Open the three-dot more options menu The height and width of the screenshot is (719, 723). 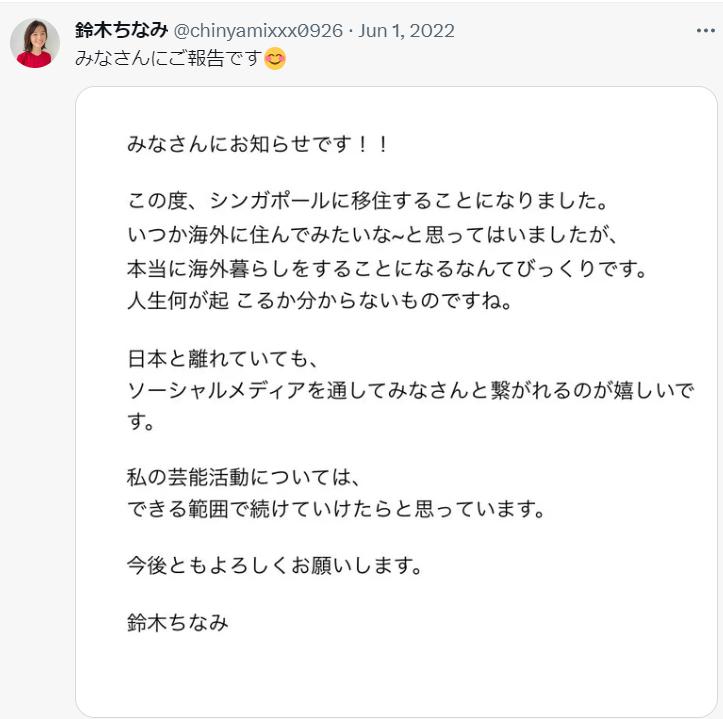705,31
